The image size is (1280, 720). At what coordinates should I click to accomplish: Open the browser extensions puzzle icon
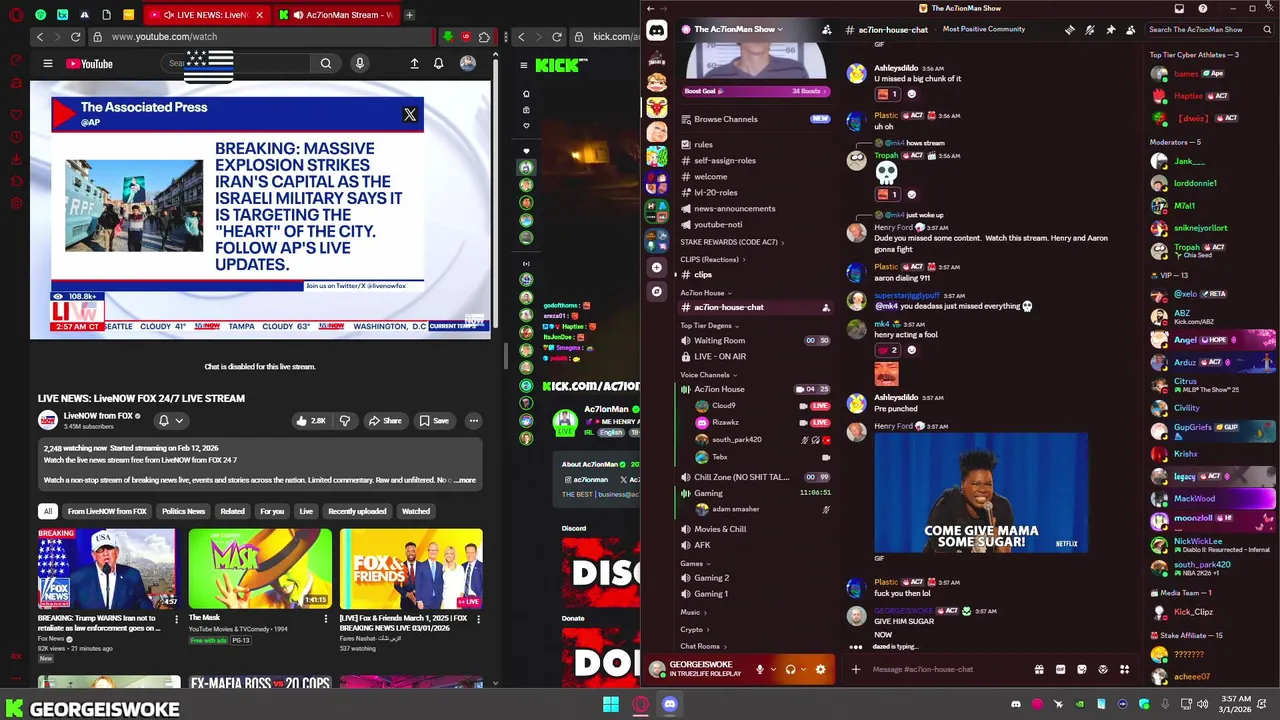pos(484,37)
